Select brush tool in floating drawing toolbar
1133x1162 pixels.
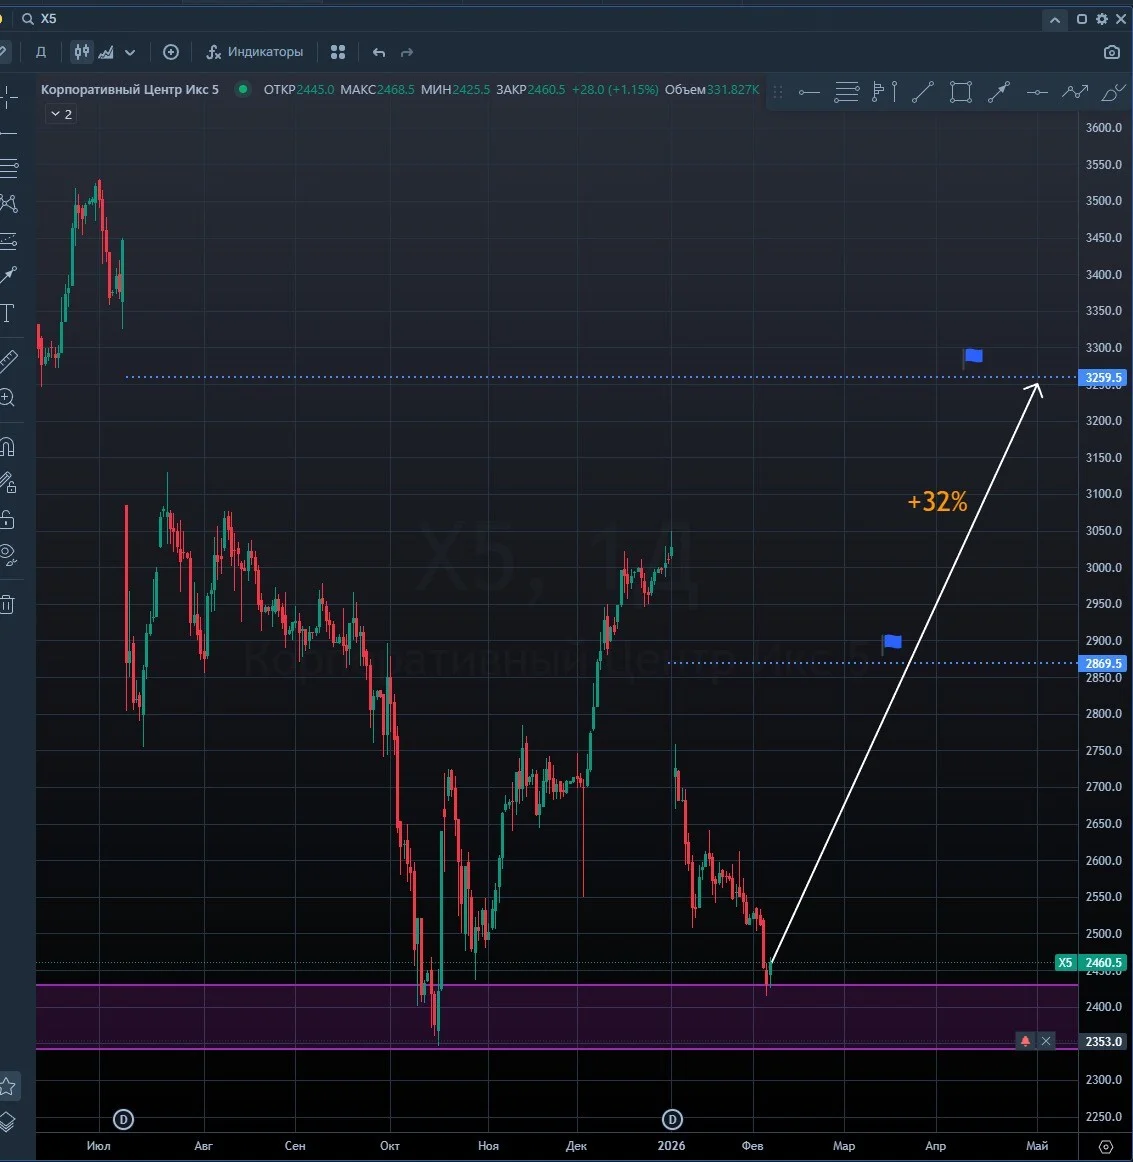1113,92
